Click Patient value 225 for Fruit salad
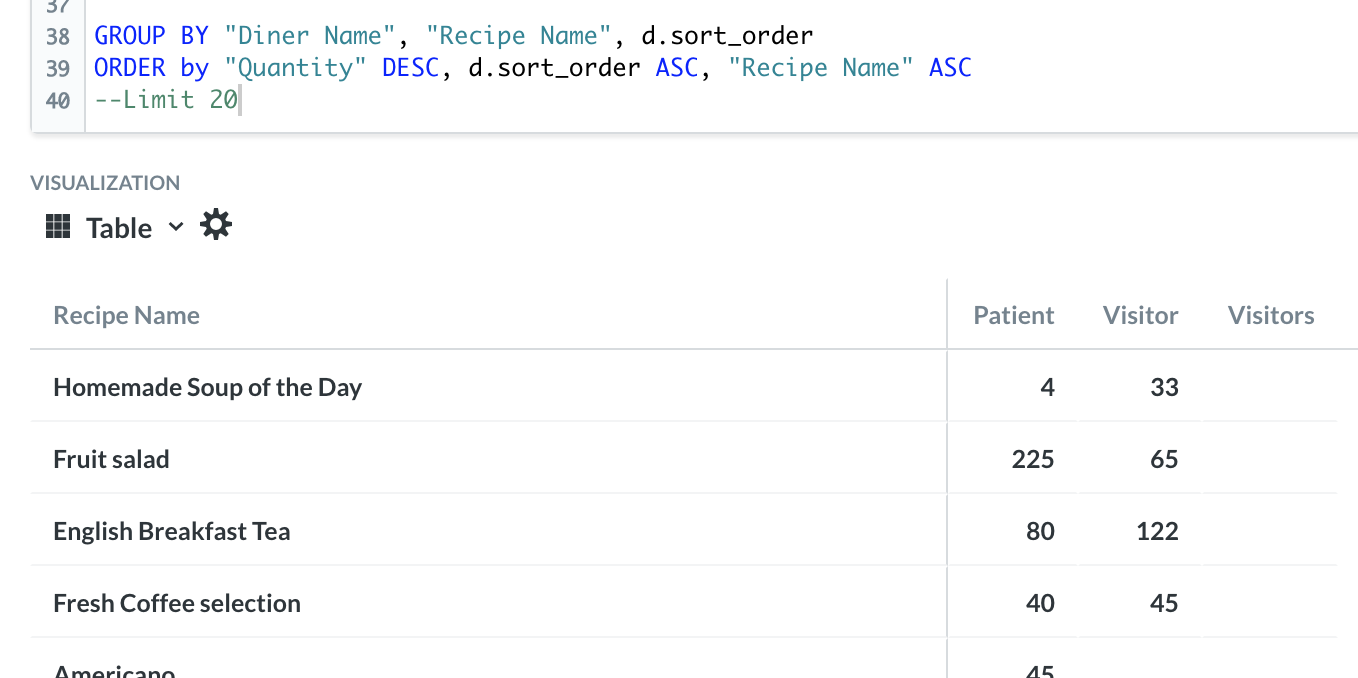This screenshot has width=1358, height=678. [x=1032, y=459]
